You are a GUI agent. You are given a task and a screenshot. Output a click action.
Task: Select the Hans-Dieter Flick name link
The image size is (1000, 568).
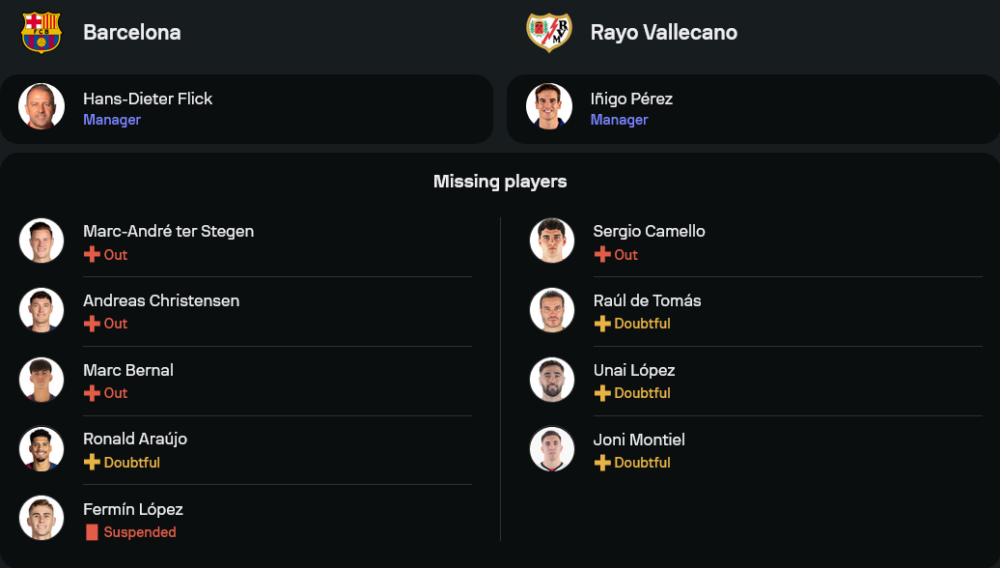(x=148, y=99)
